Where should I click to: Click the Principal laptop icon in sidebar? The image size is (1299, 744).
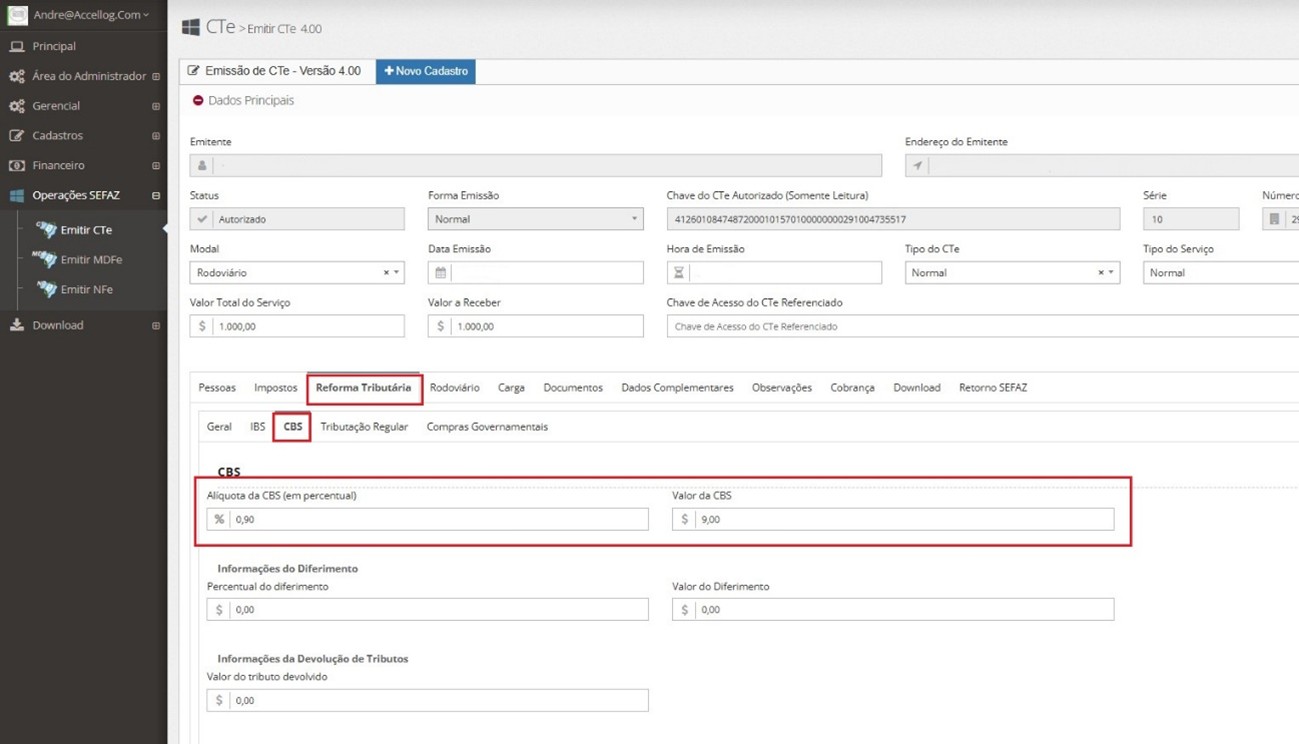[x=17, y=46]
